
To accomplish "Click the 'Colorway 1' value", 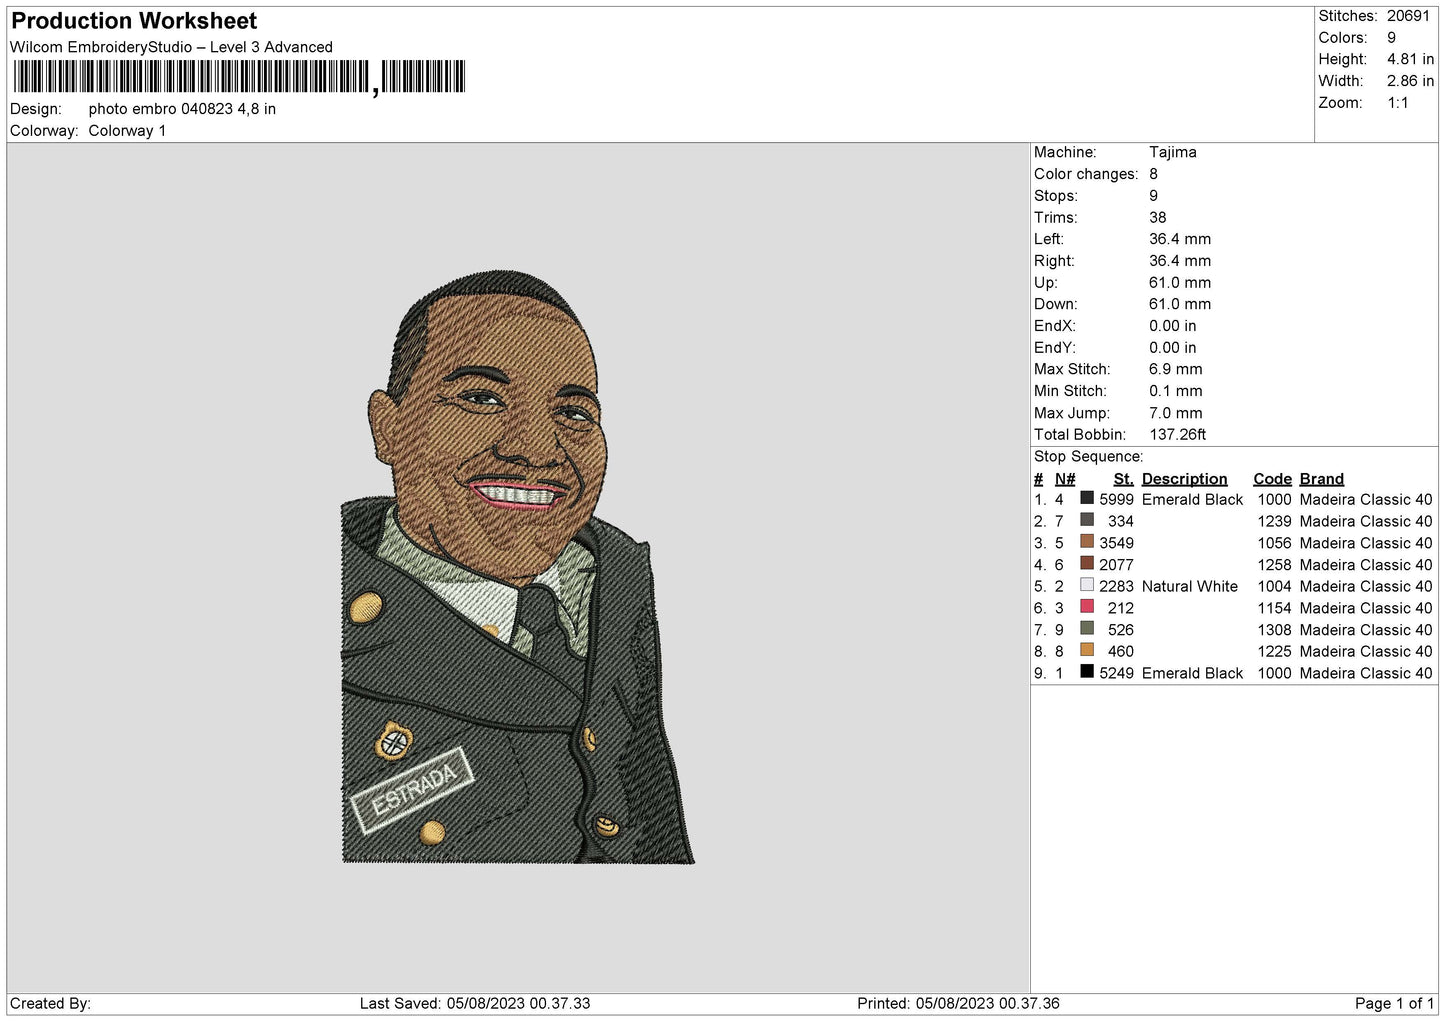I will coord(127,131).
